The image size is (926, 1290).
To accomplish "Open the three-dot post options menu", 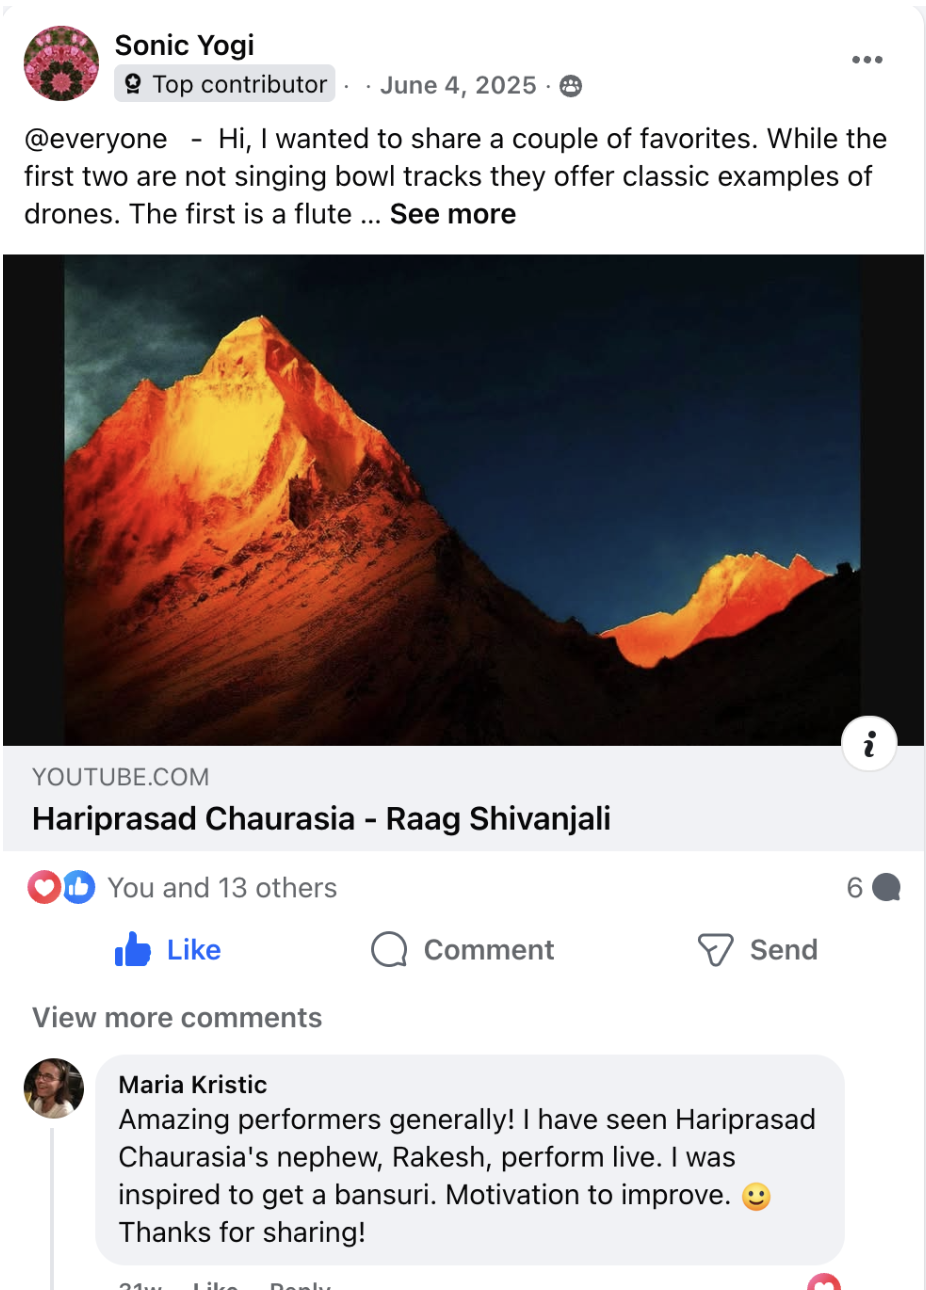I will [x=867, y=60].
